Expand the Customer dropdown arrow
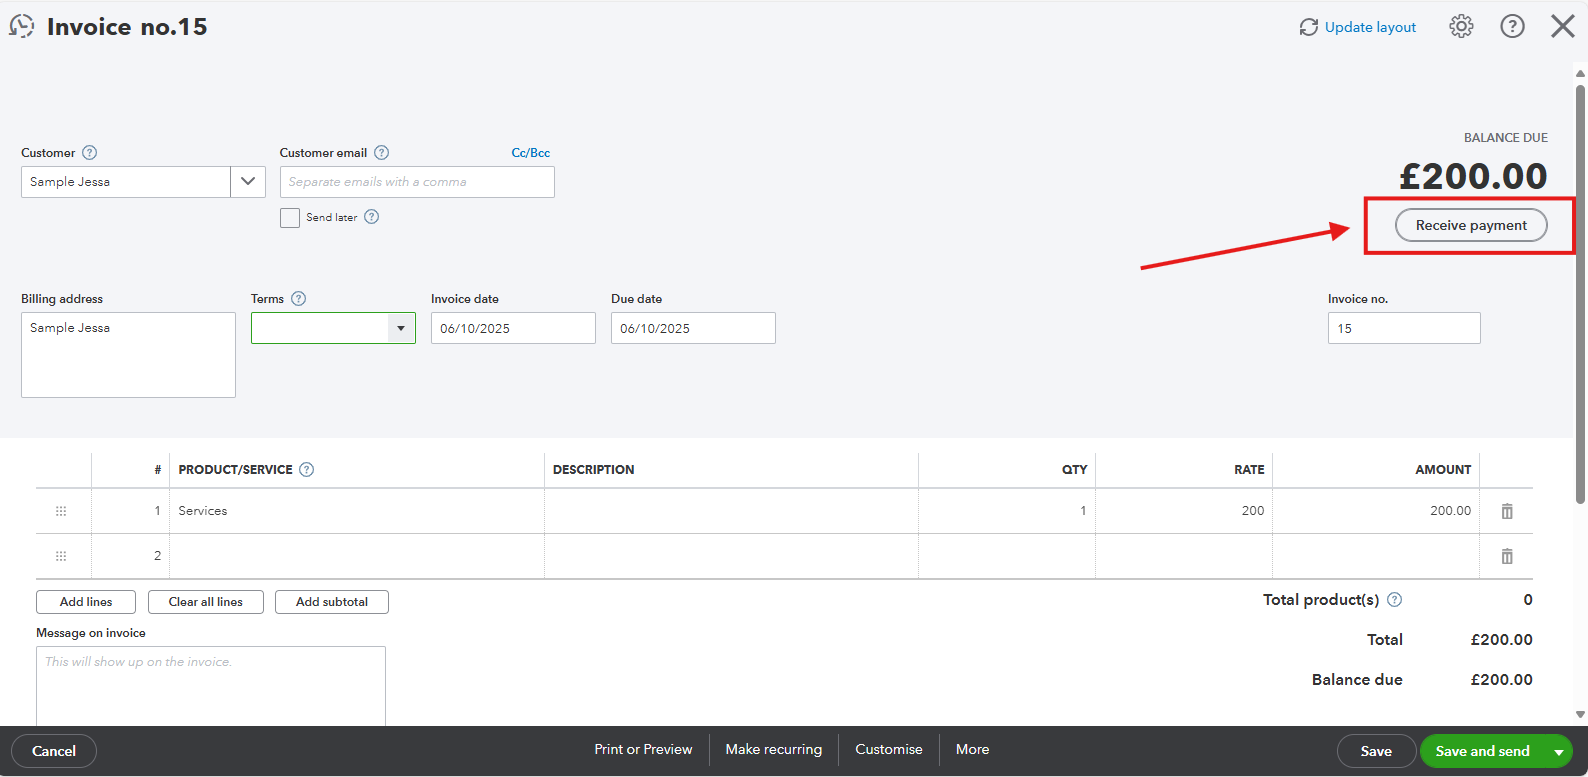This screenshot has width=1588, height=777. pos(248,182)
